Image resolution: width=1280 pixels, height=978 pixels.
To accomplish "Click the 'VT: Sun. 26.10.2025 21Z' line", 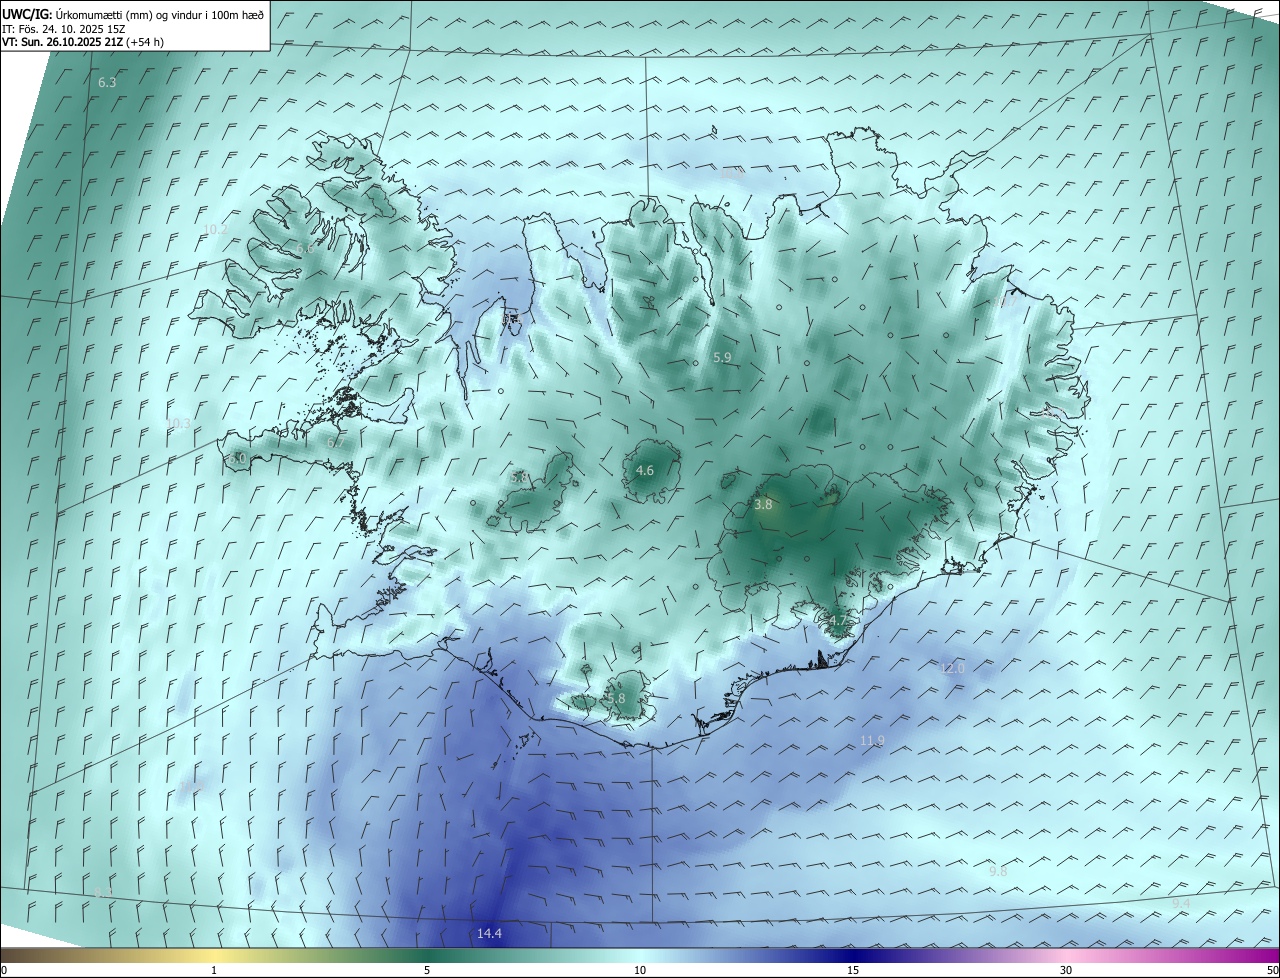I will (83, 42).
